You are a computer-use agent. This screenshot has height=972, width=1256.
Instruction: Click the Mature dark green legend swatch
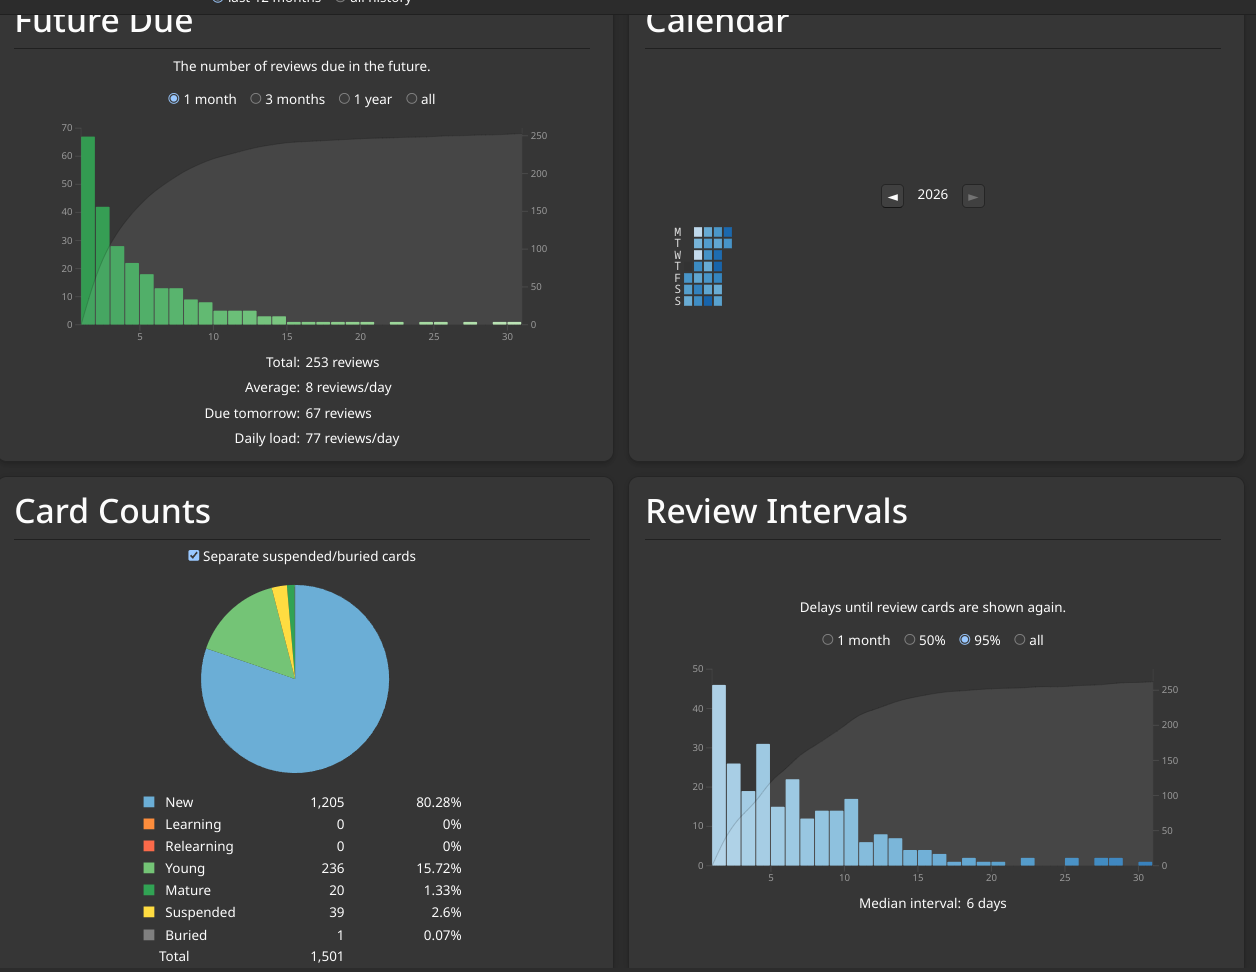(x=149, y=890)
